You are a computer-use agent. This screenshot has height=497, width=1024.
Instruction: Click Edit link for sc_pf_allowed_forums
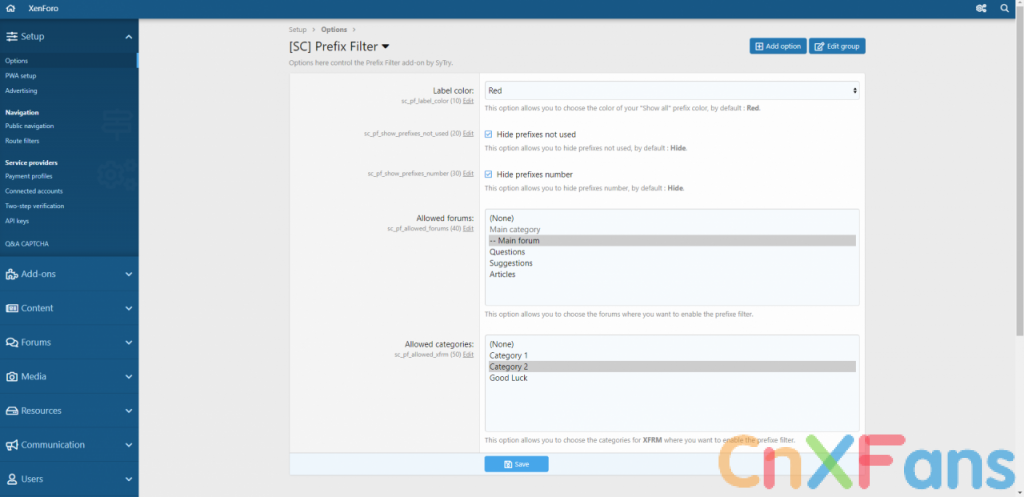468,229
